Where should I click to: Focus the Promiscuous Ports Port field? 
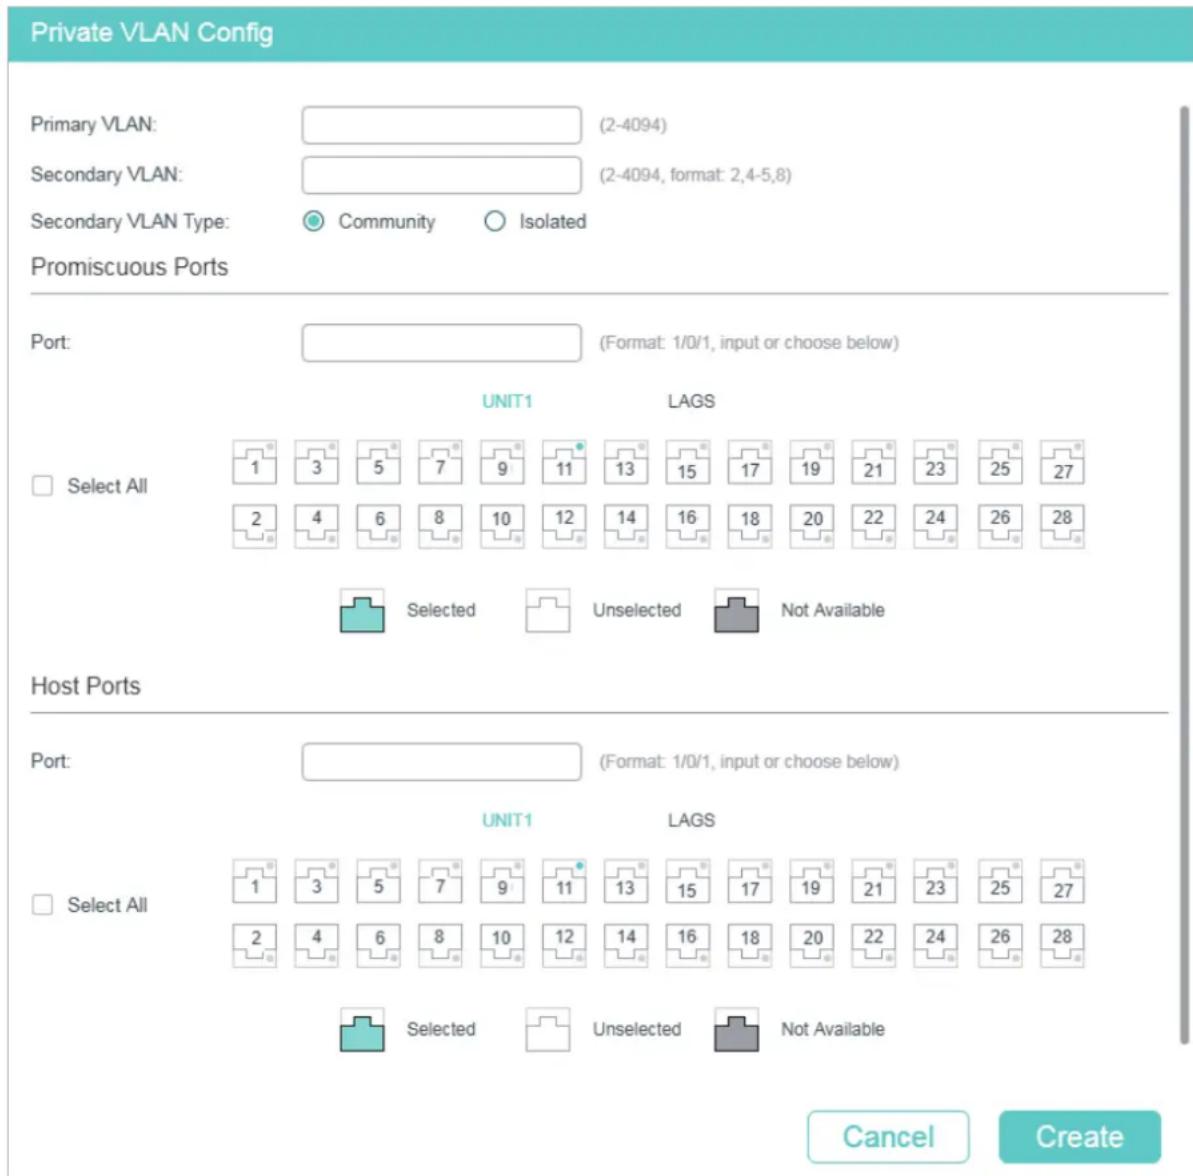[441, 342]
